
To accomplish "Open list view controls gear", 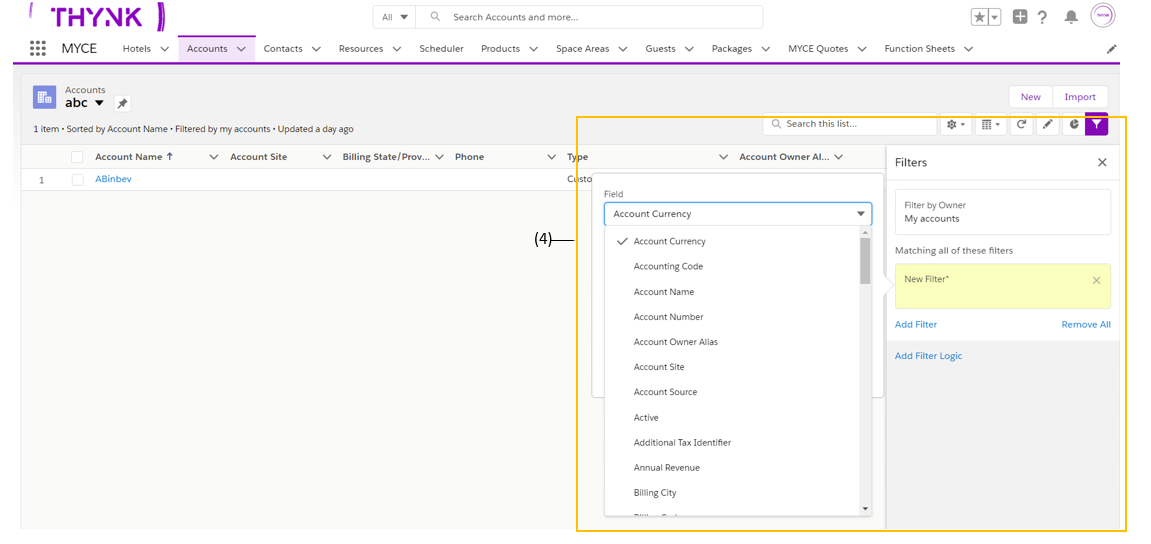I will coord(955,124).
